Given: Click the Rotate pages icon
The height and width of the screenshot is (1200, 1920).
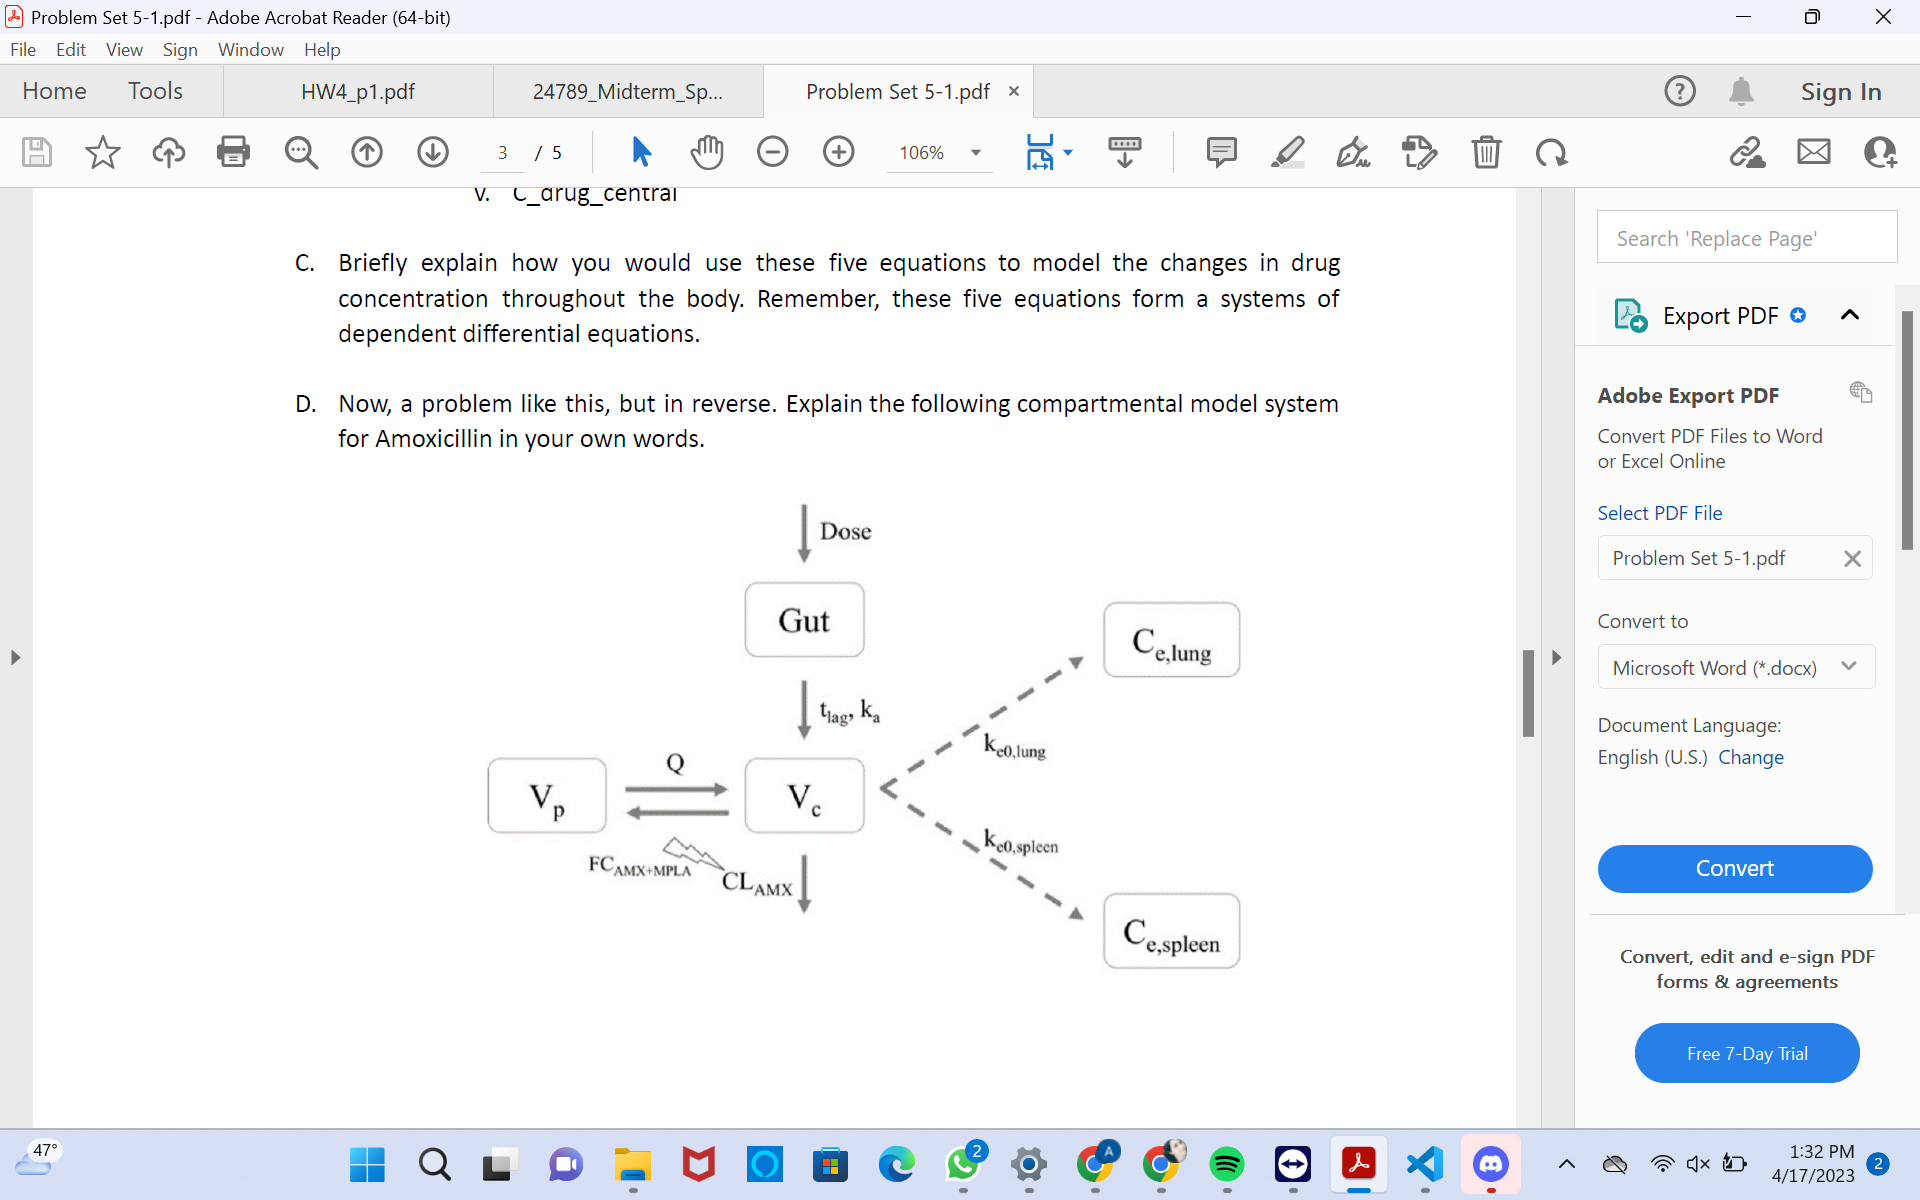Looking at the screenshot, I should pyautogui.click(x=1550, y=152).
